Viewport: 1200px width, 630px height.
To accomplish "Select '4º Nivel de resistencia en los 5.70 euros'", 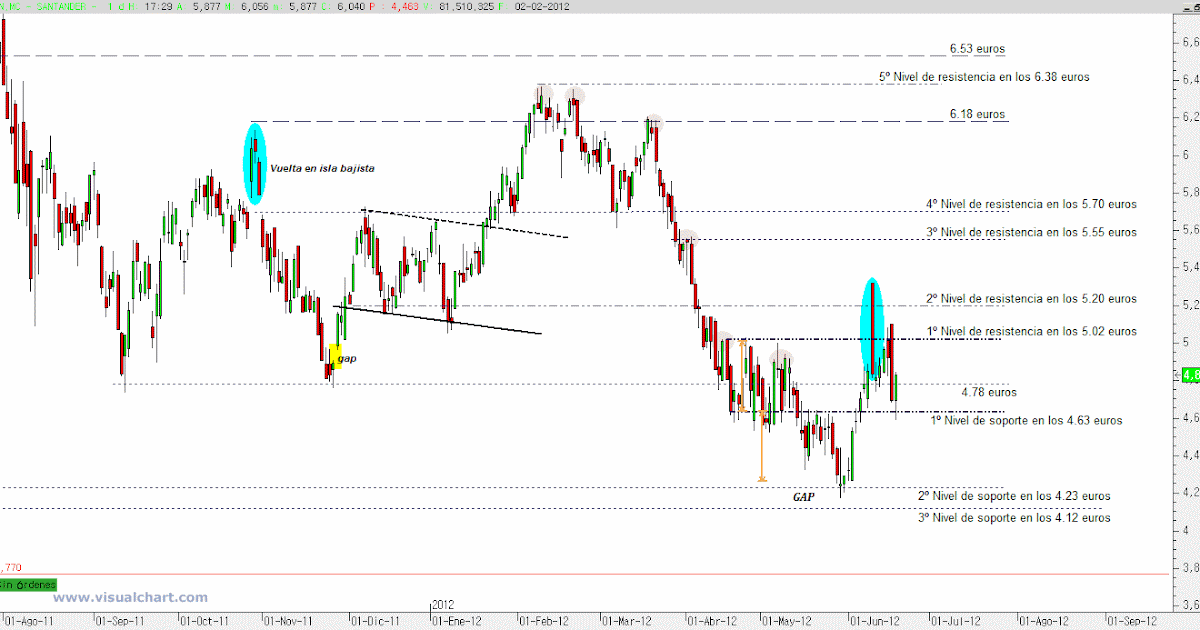I will (1031, 204).
